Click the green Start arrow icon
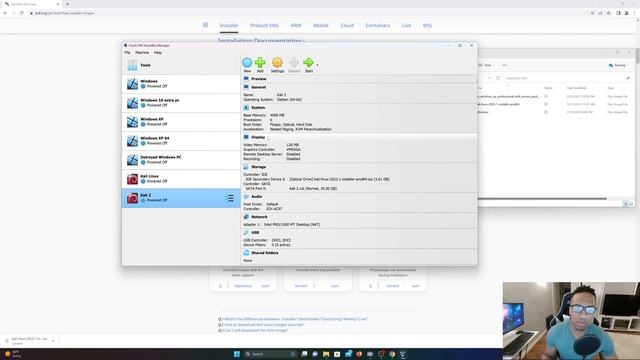Viewport: 640px width, 360px height. click(x=309, y=62)
